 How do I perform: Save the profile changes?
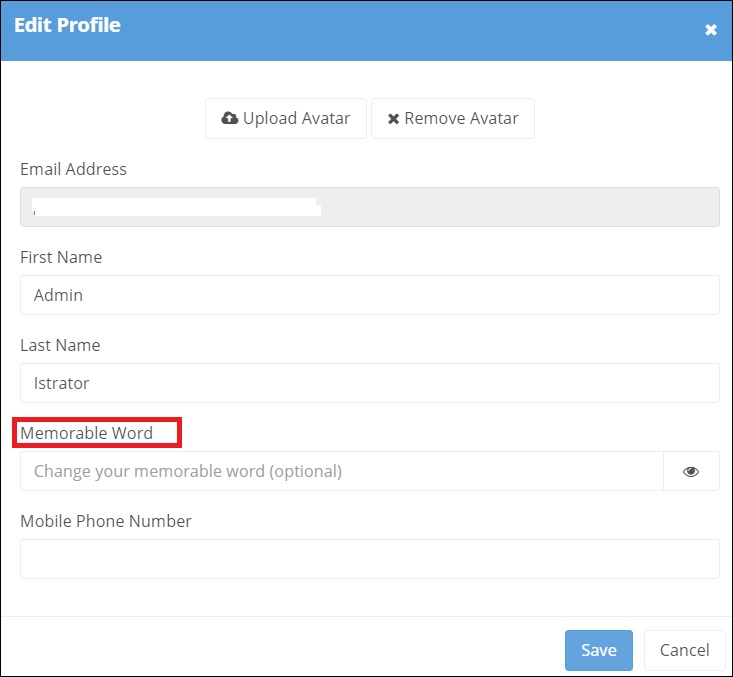(598, 650)
